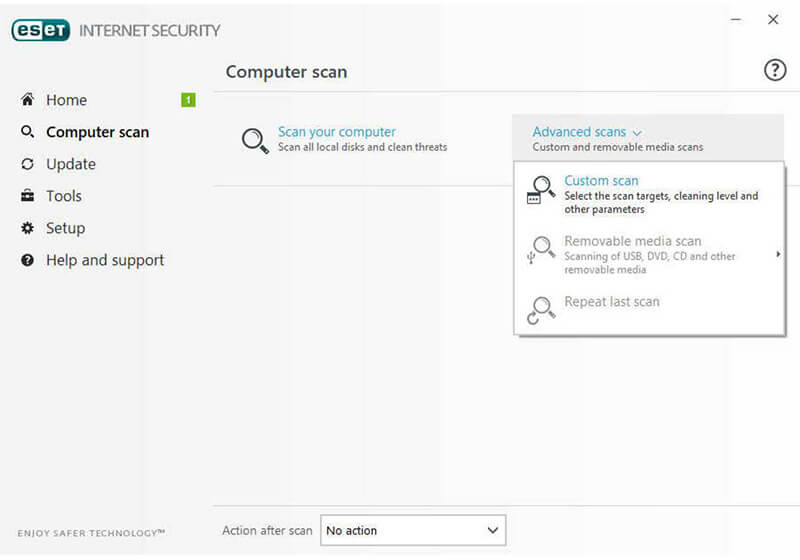Expand Removable media scan submenu arrow
The image size is (800, 560).
pyautogui.click(x=778, y=254)
